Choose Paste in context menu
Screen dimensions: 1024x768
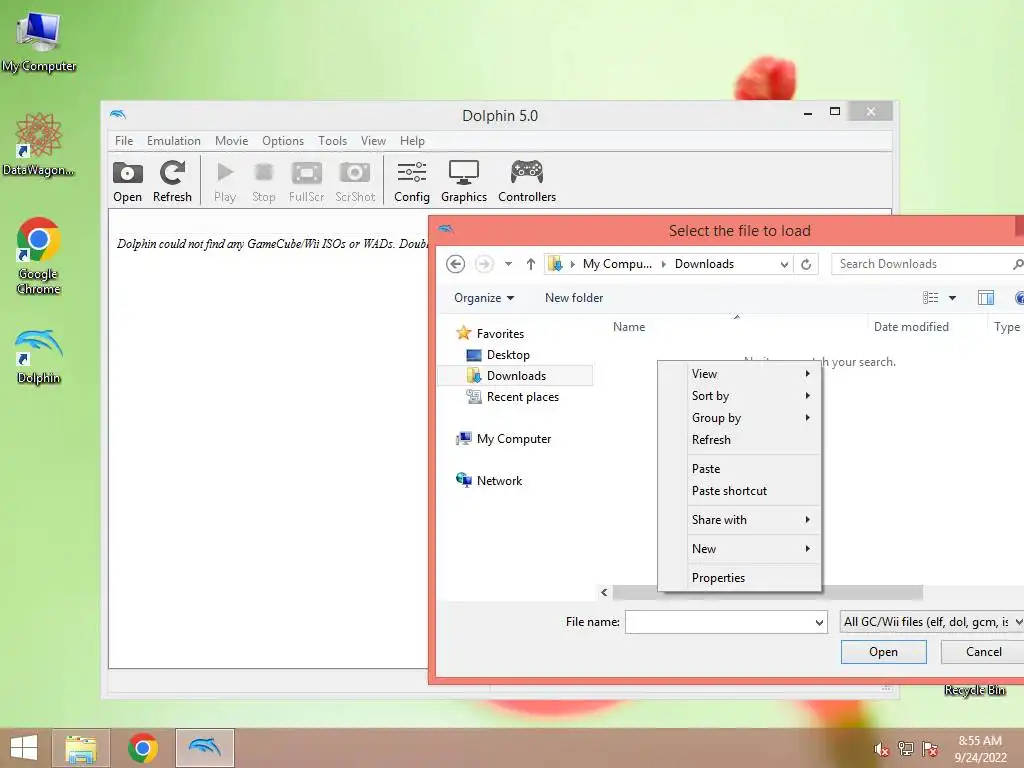point(739,469)
